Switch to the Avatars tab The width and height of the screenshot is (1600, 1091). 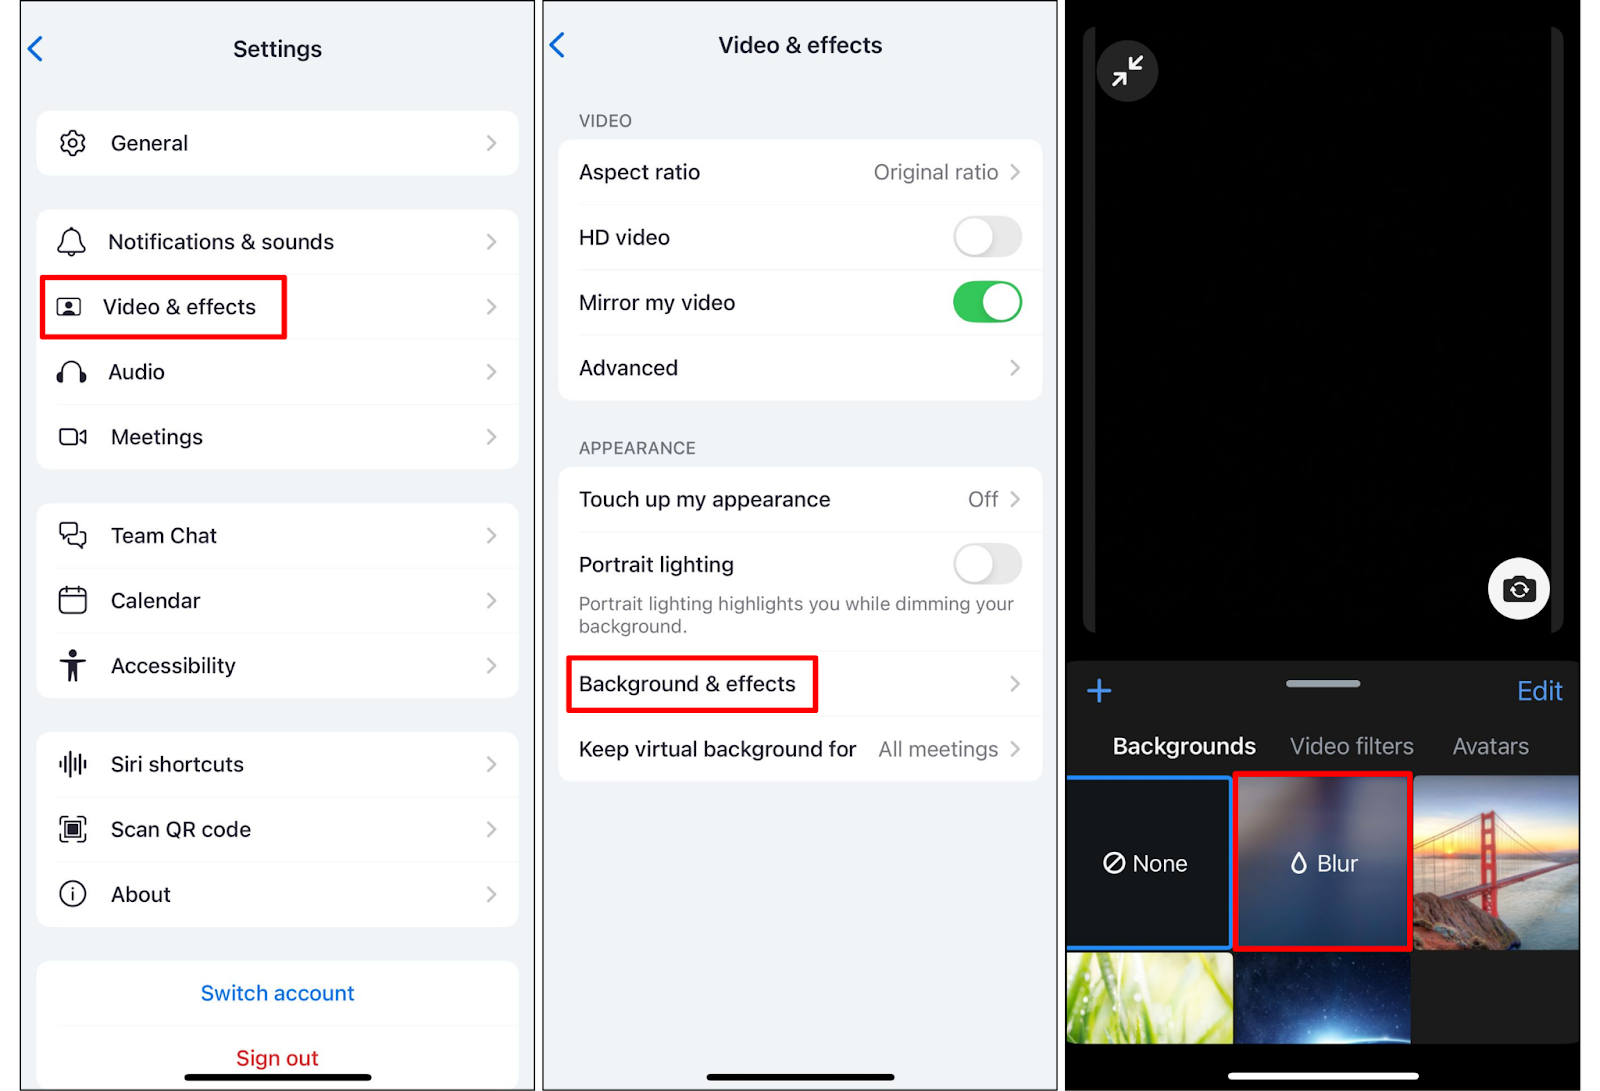[x=1490, y=746]
